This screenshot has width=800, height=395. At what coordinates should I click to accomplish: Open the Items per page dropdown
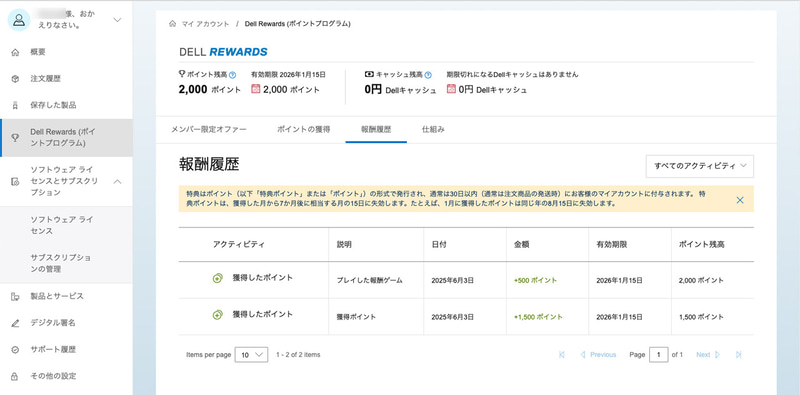[x=251, y=355]
